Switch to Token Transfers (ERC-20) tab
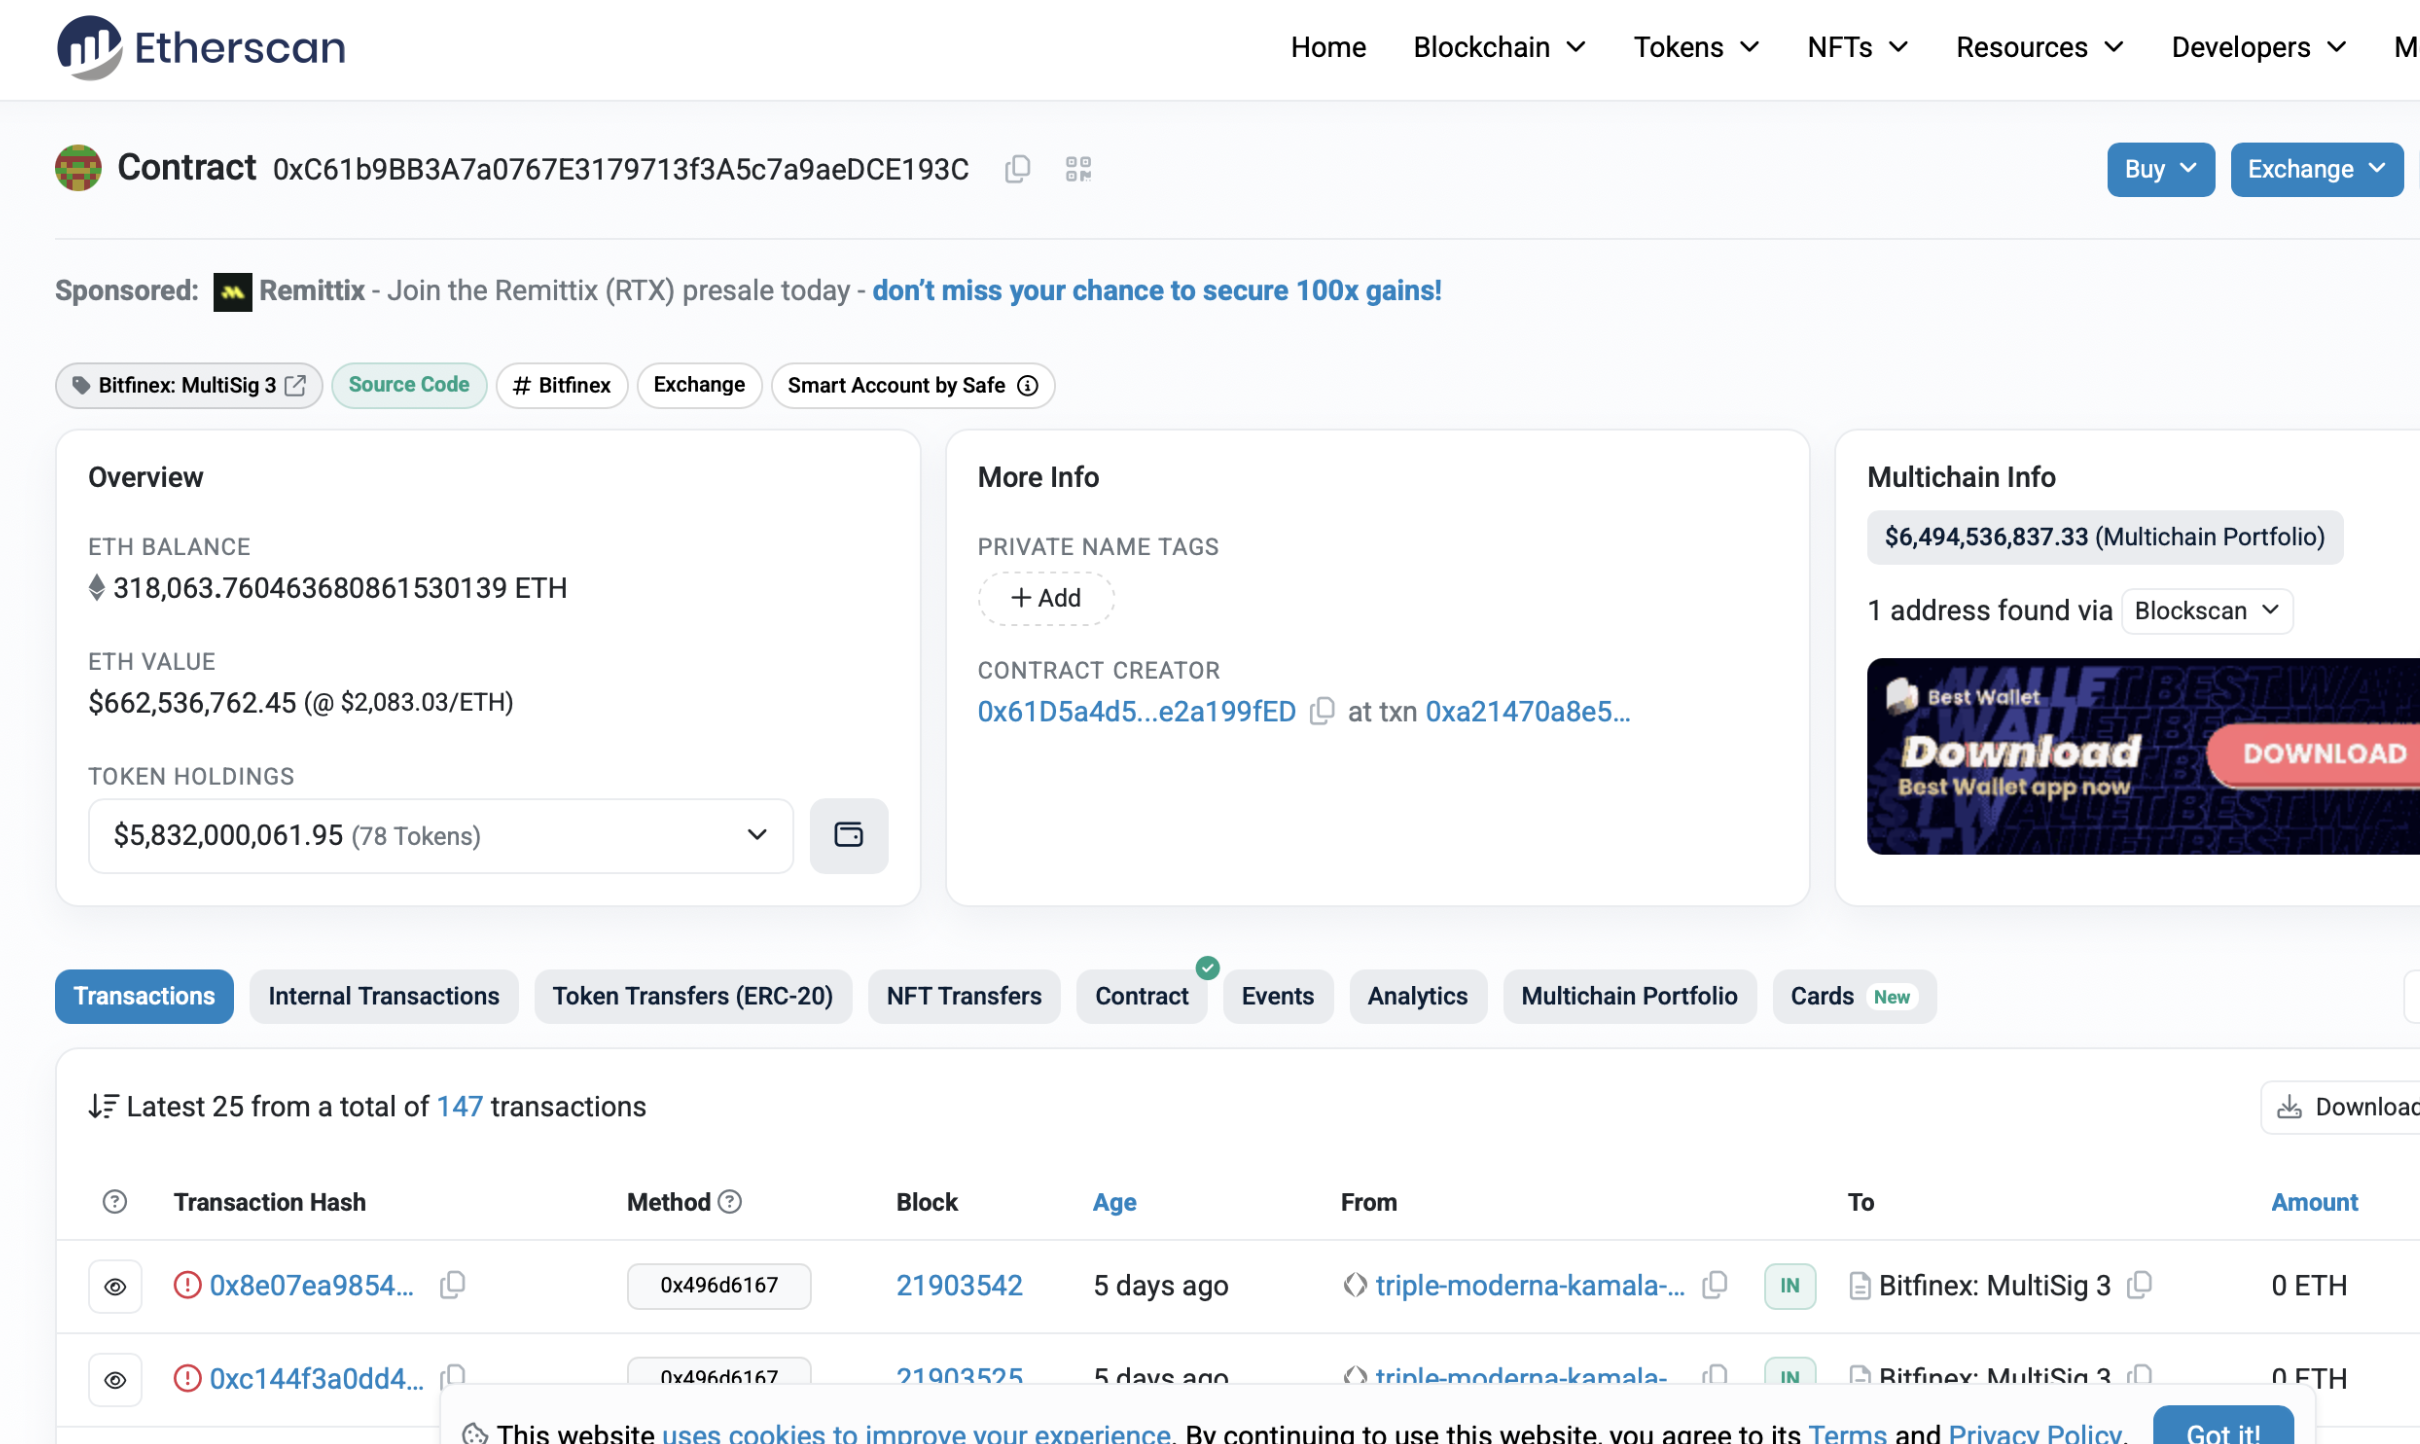The height and width of the screenshot is (1444, 2420). [x=692, y=995]
